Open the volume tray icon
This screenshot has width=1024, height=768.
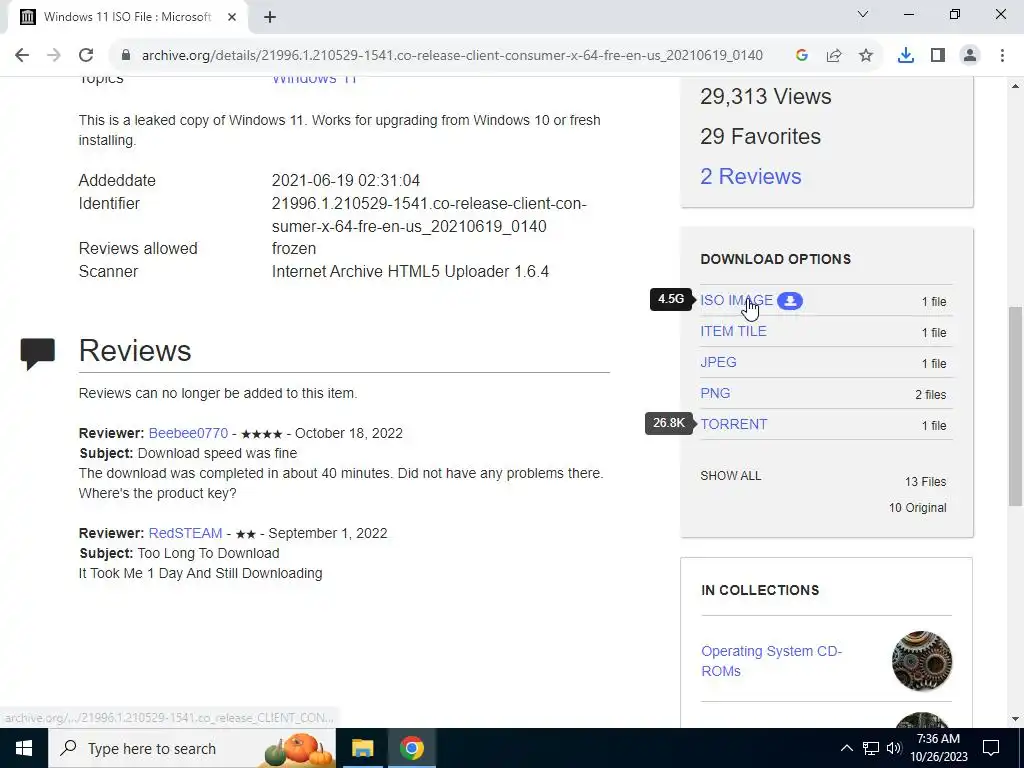tap(893, 748)
